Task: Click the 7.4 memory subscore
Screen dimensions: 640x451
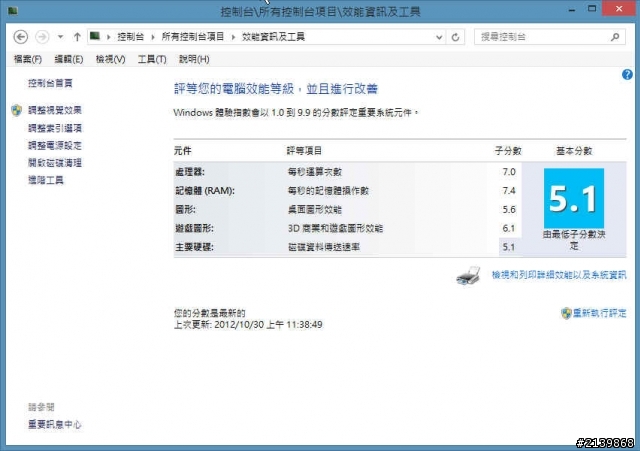Action: pos(509,191)
